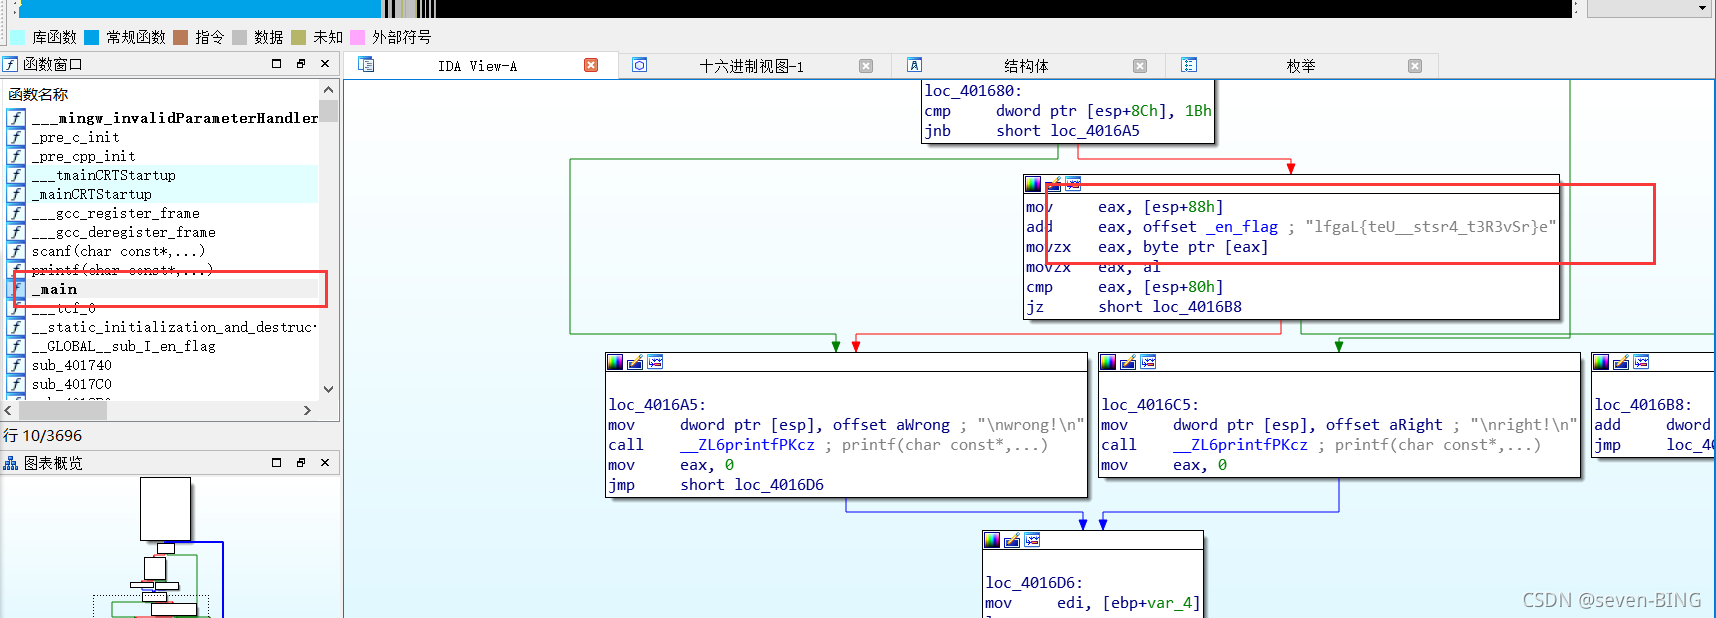Set node color on the loc_4016A5 block
This screenshot has height=618, width=1716.
click(x=615, y=362)
